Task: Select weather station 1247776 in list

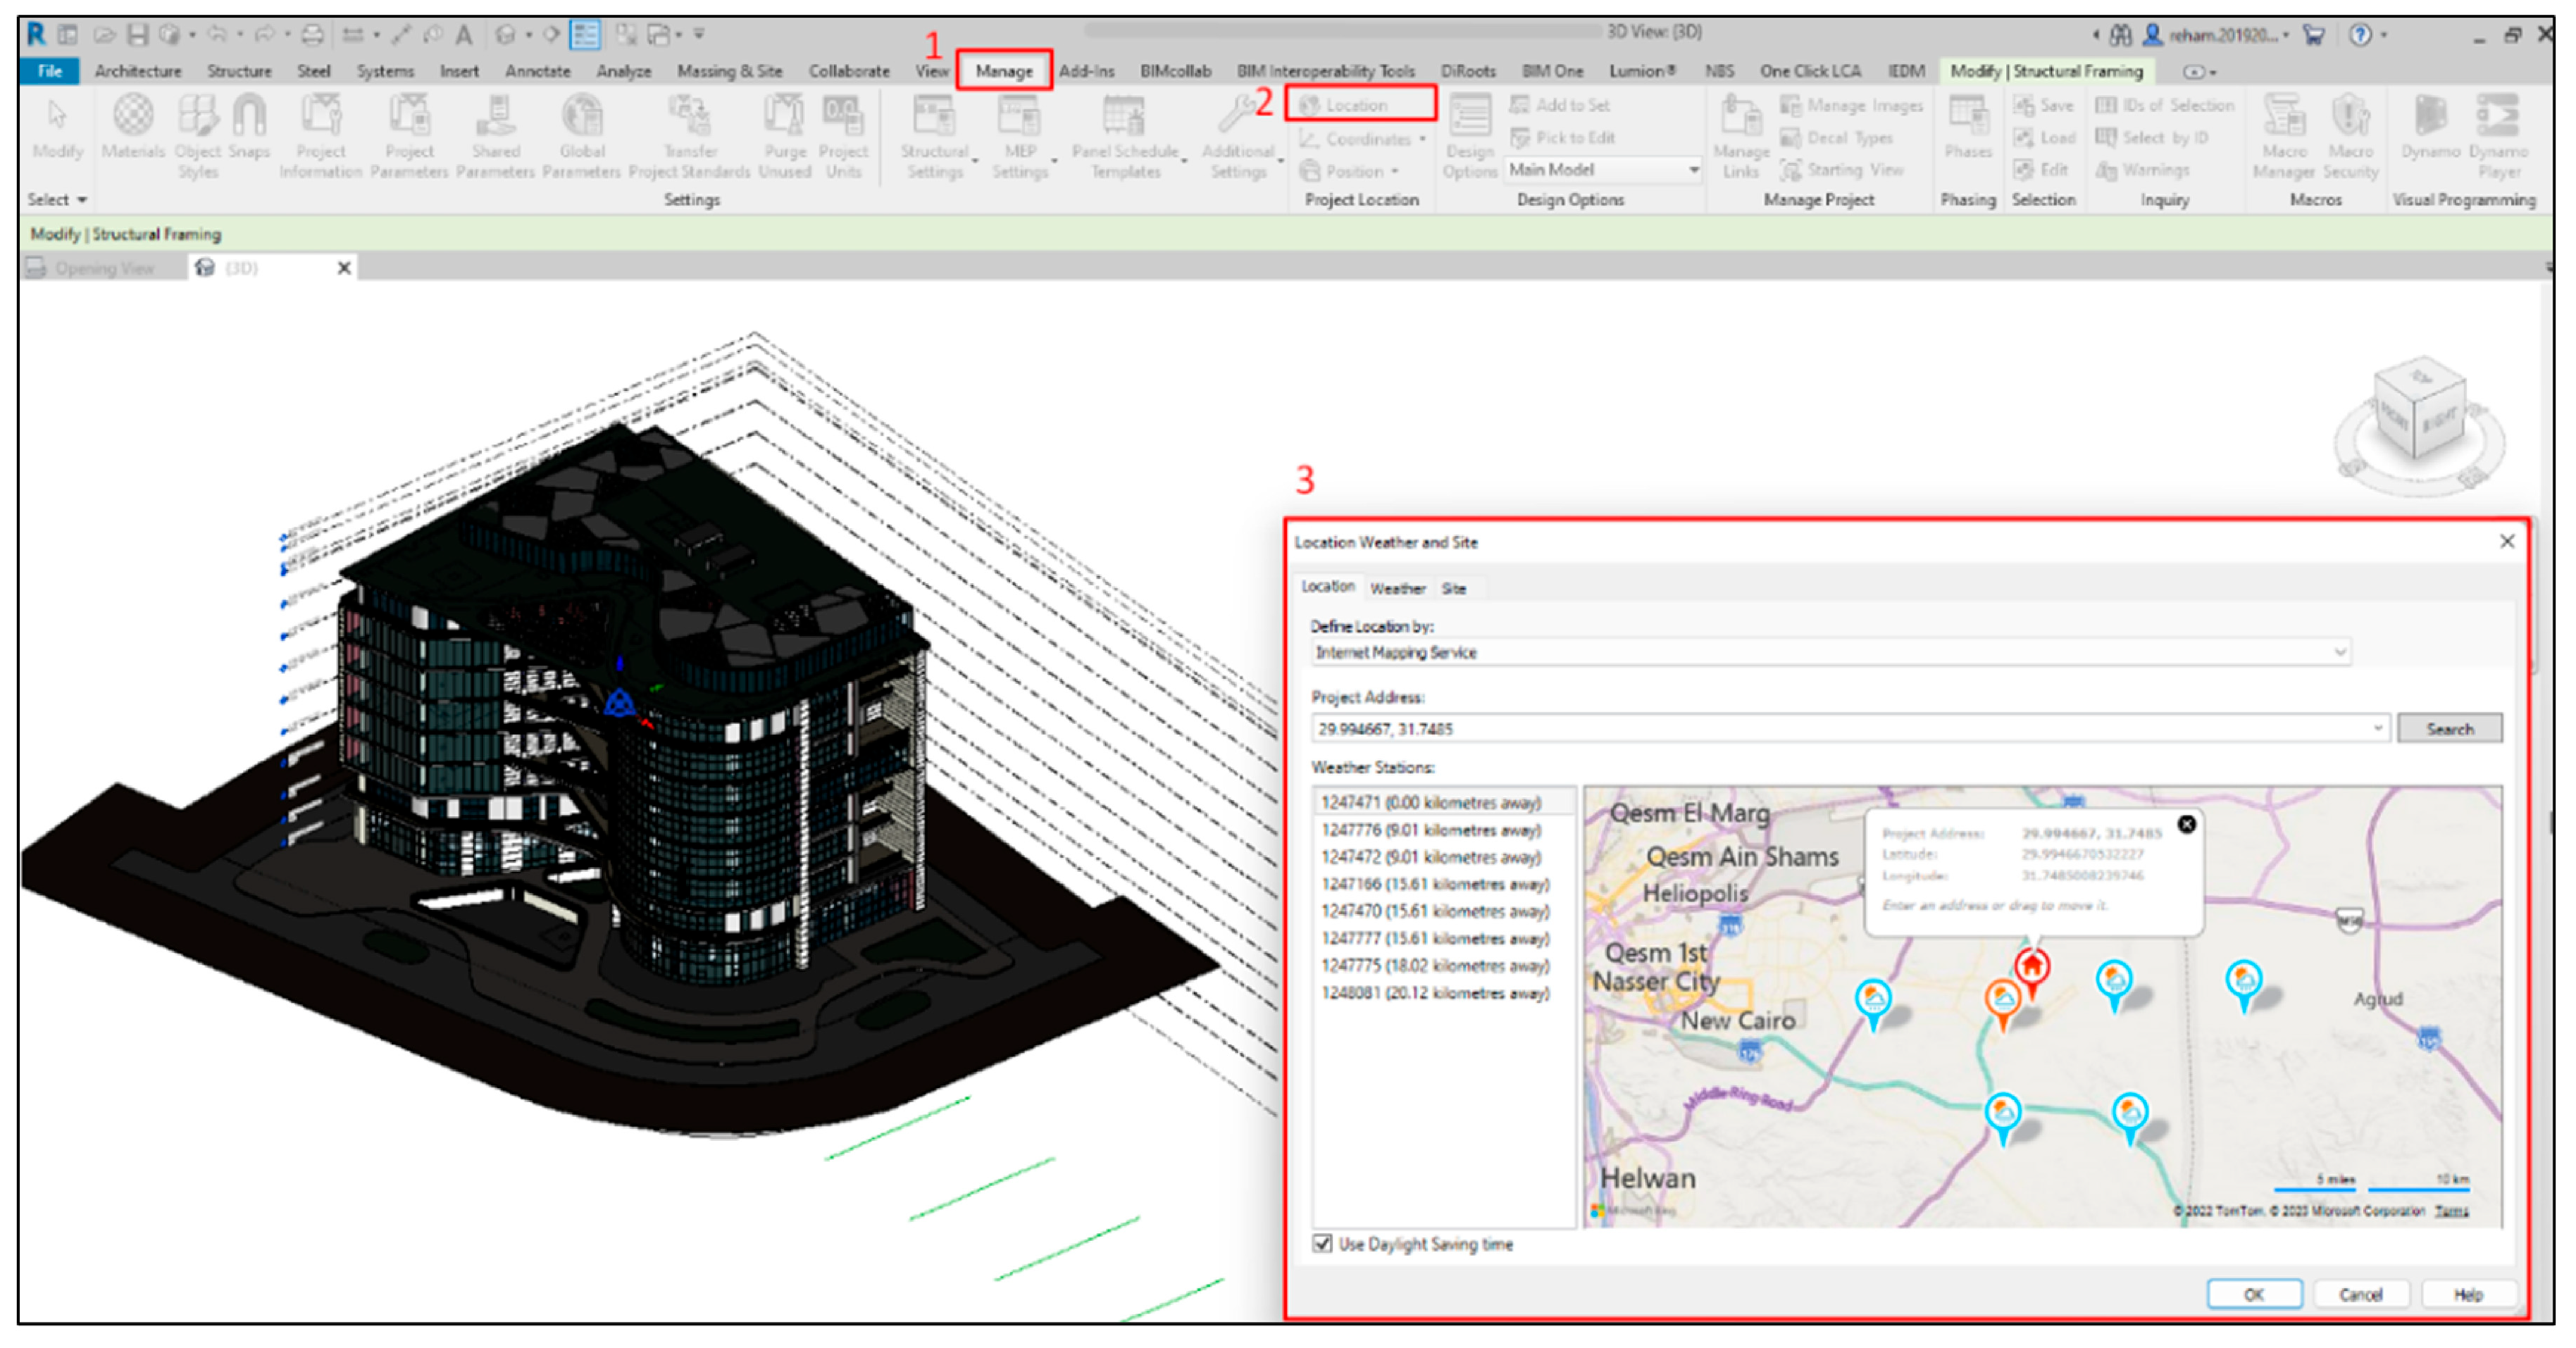Action: click(1430, 830)
